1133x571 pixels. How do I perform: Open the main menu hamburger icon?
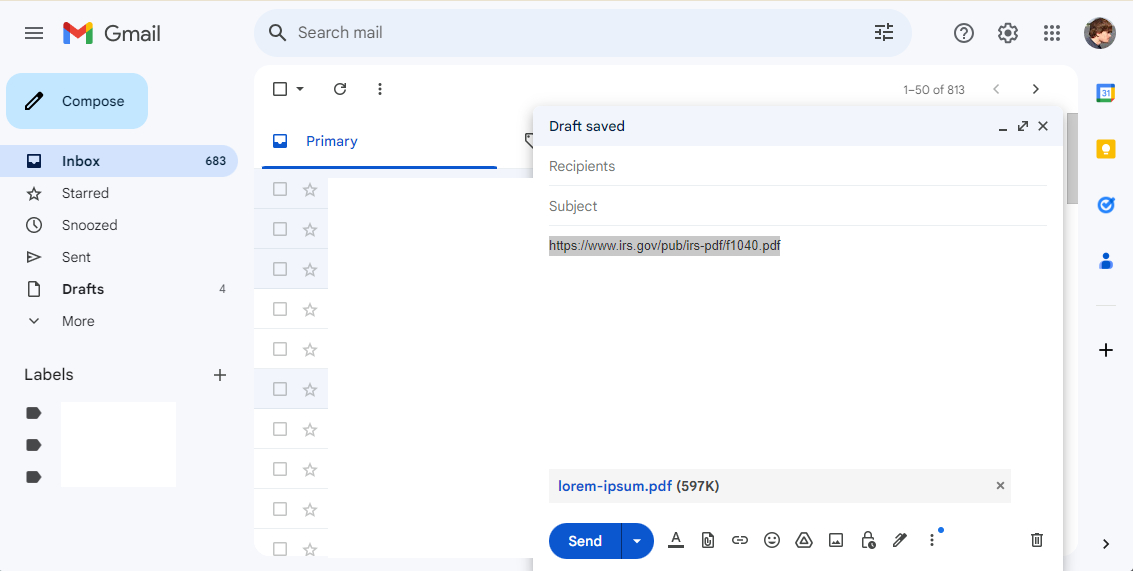click(x=34, y=33)
